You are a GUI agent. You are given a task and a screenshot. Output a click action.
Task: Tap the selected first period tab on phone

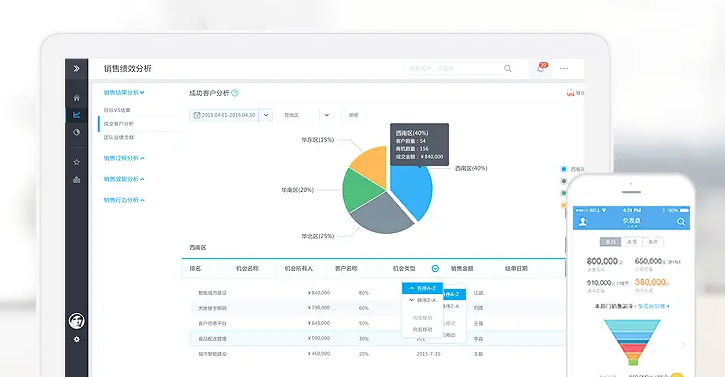pyautogui.click(x=610, y=242)
